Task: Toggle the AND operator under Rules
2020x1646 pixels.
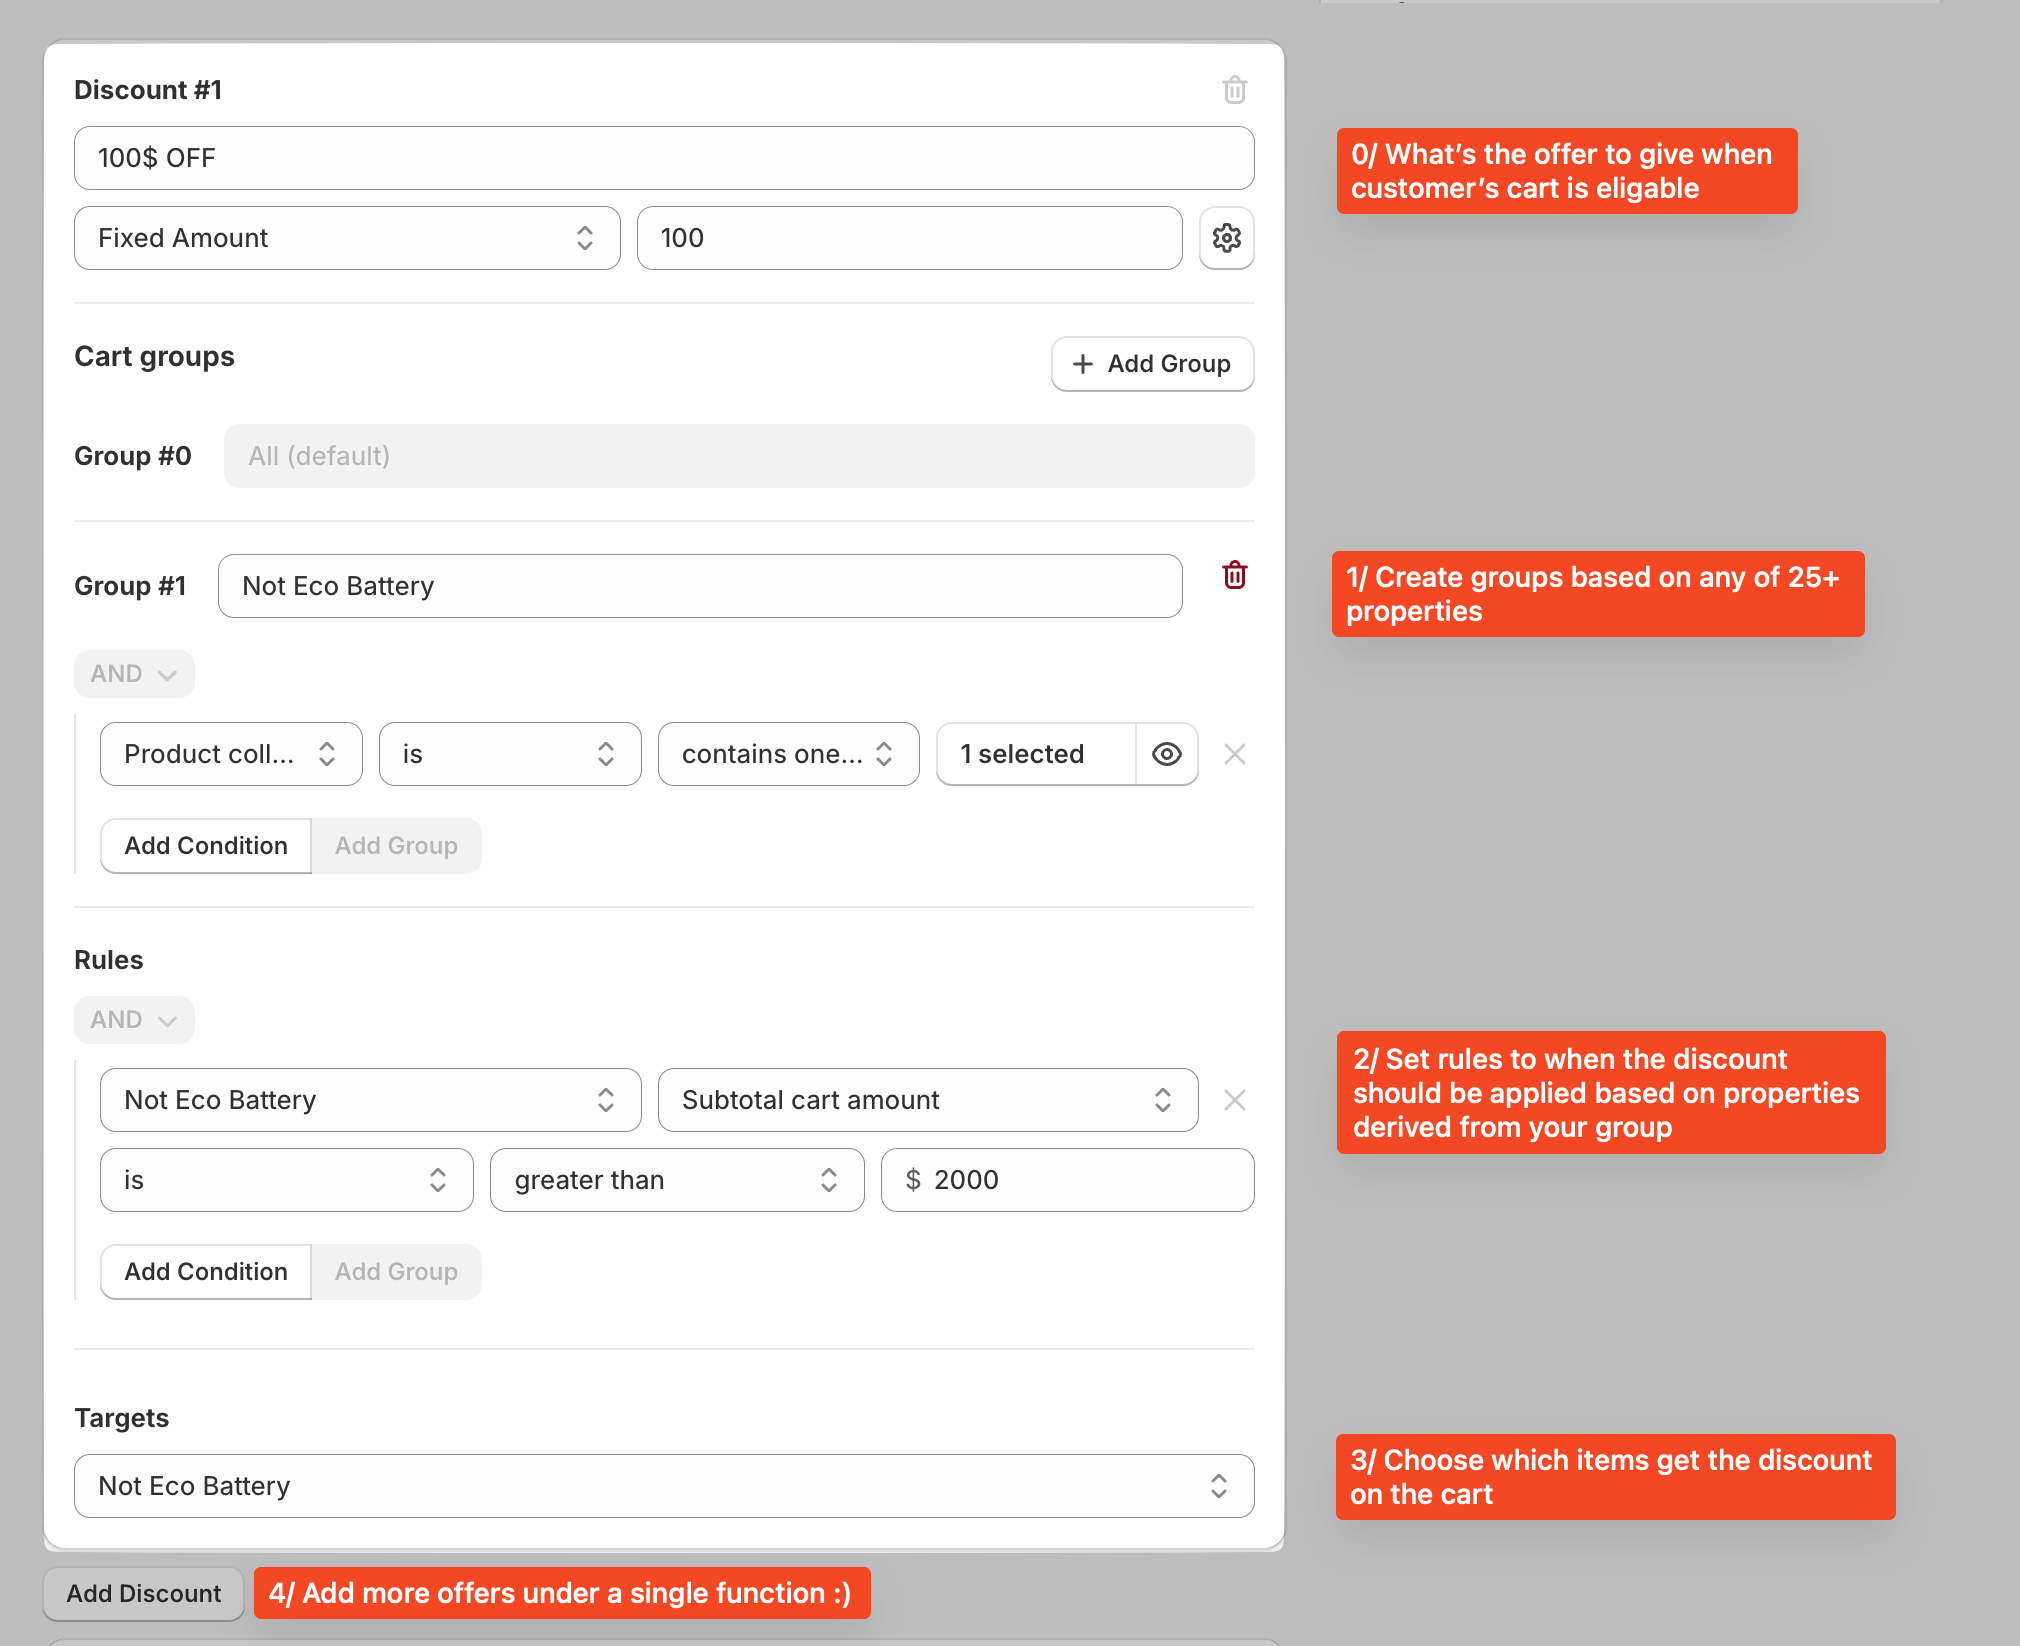Action: (x=134, y=1020)
